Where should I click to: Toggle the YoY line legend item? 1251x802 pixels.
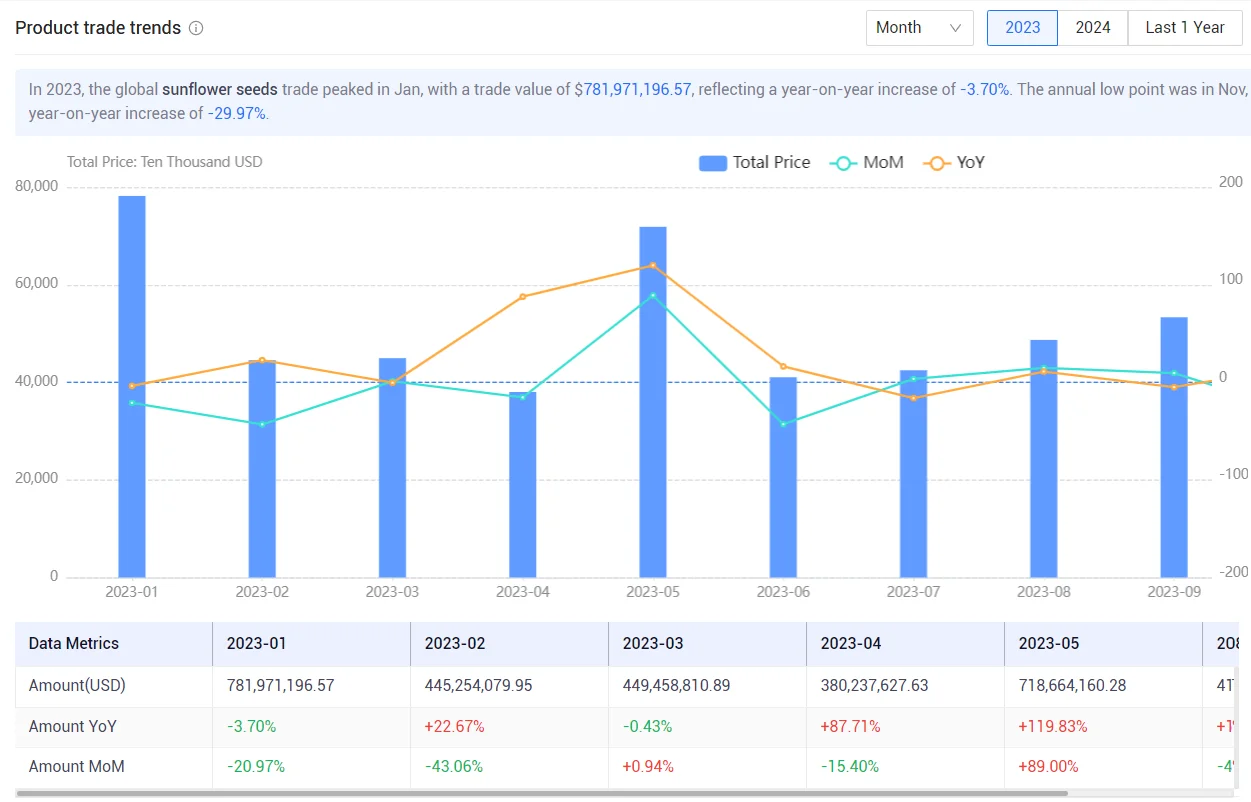click(953, 162)
